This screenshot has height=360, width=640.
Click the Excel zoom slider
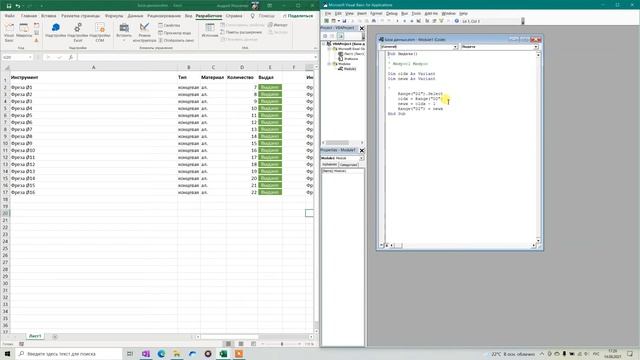click(x=282, y=344)
